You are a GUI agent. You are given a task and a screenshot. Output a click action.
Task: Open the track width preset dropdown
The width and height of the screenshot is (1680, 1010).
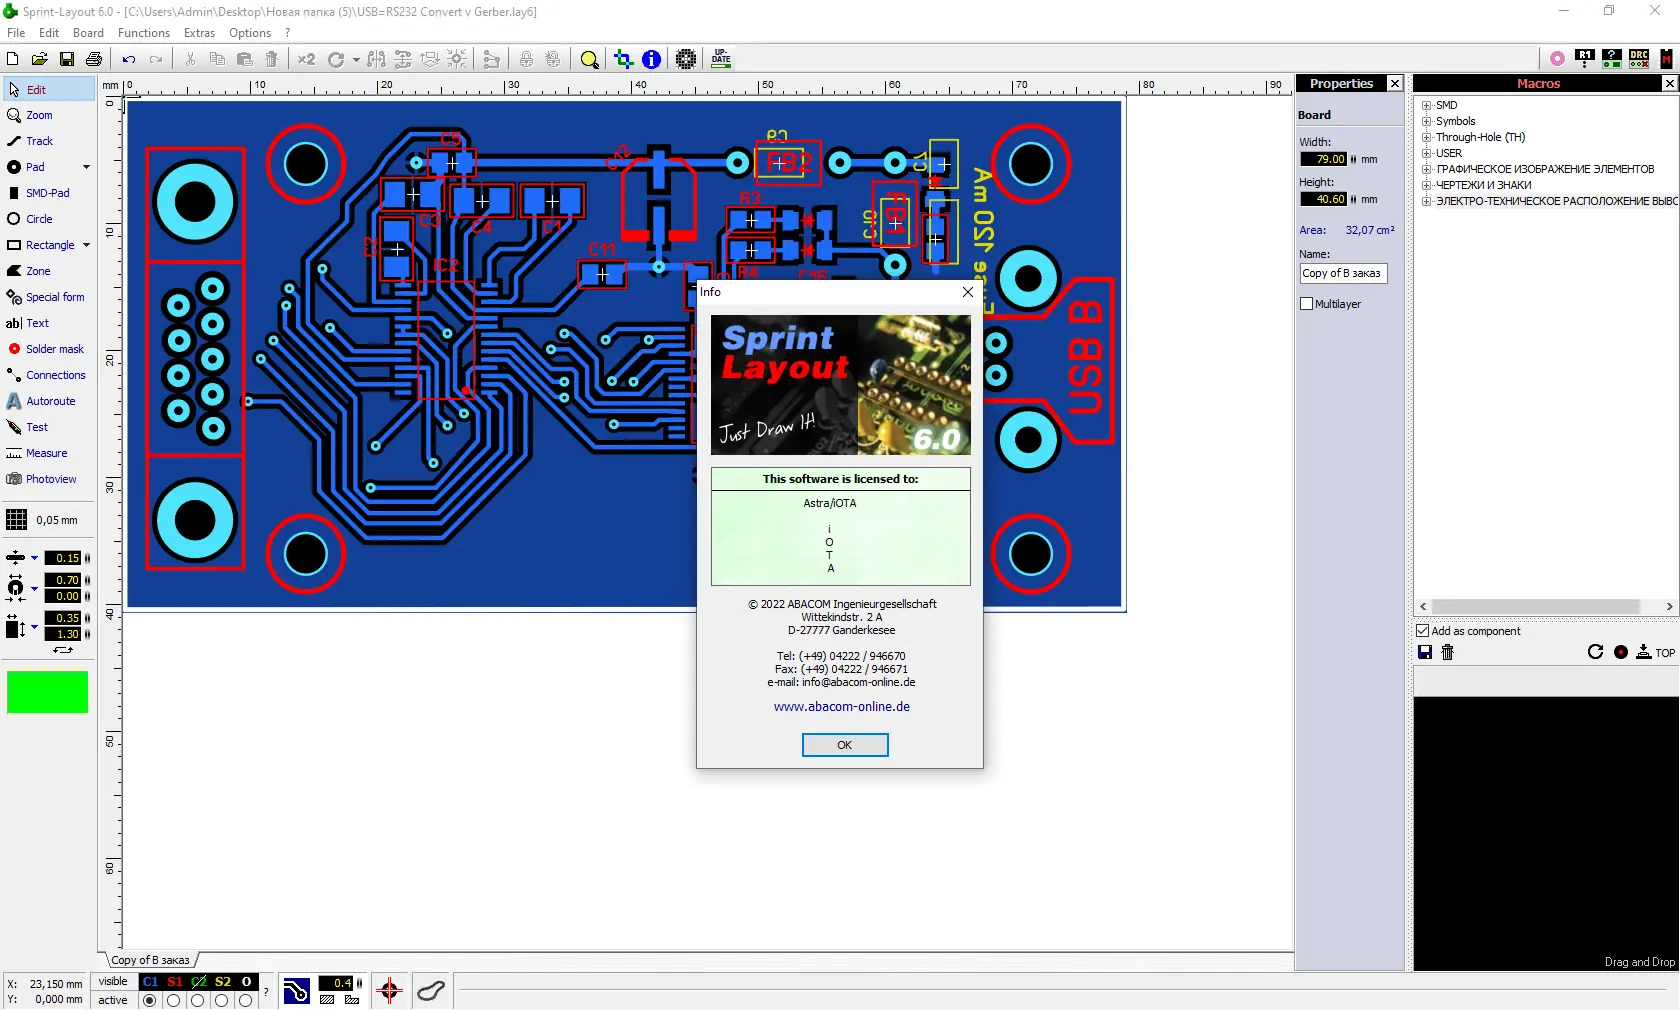[34, 558]
